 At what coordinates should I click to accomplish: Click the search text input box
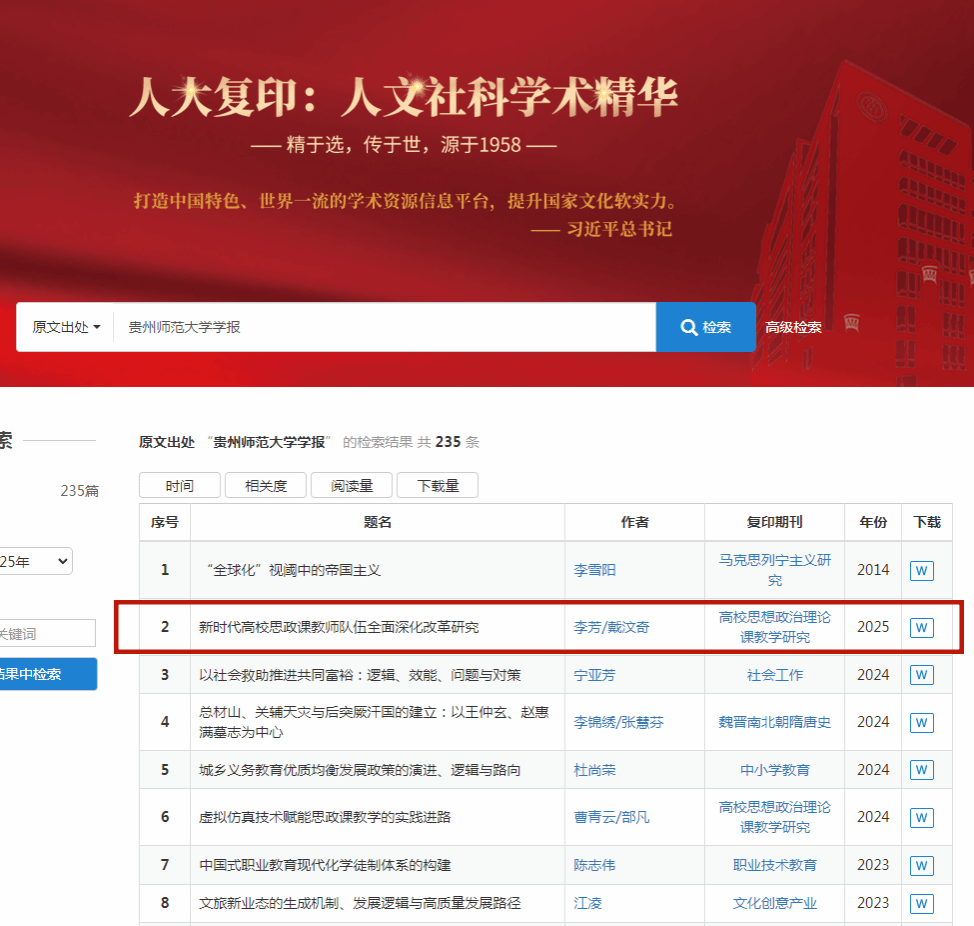384,327
